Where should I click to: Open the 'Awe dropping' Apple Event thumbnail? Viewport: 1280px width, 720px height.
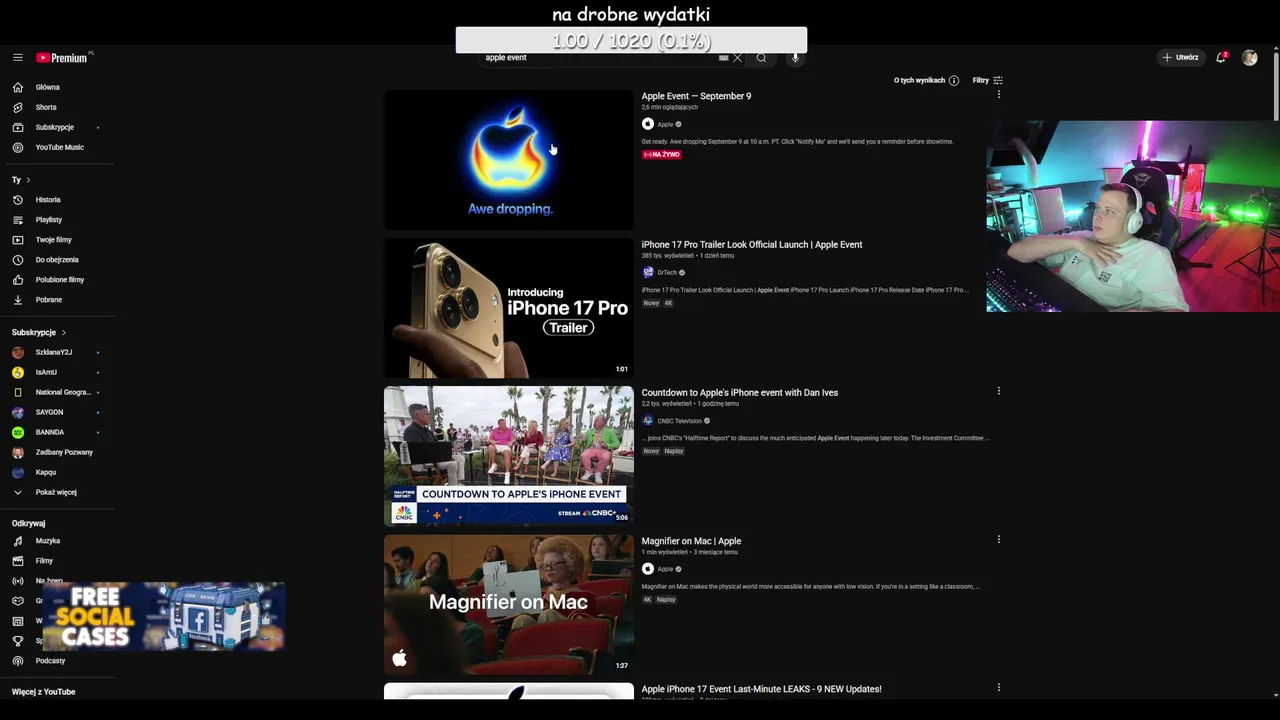click(508, 160)
